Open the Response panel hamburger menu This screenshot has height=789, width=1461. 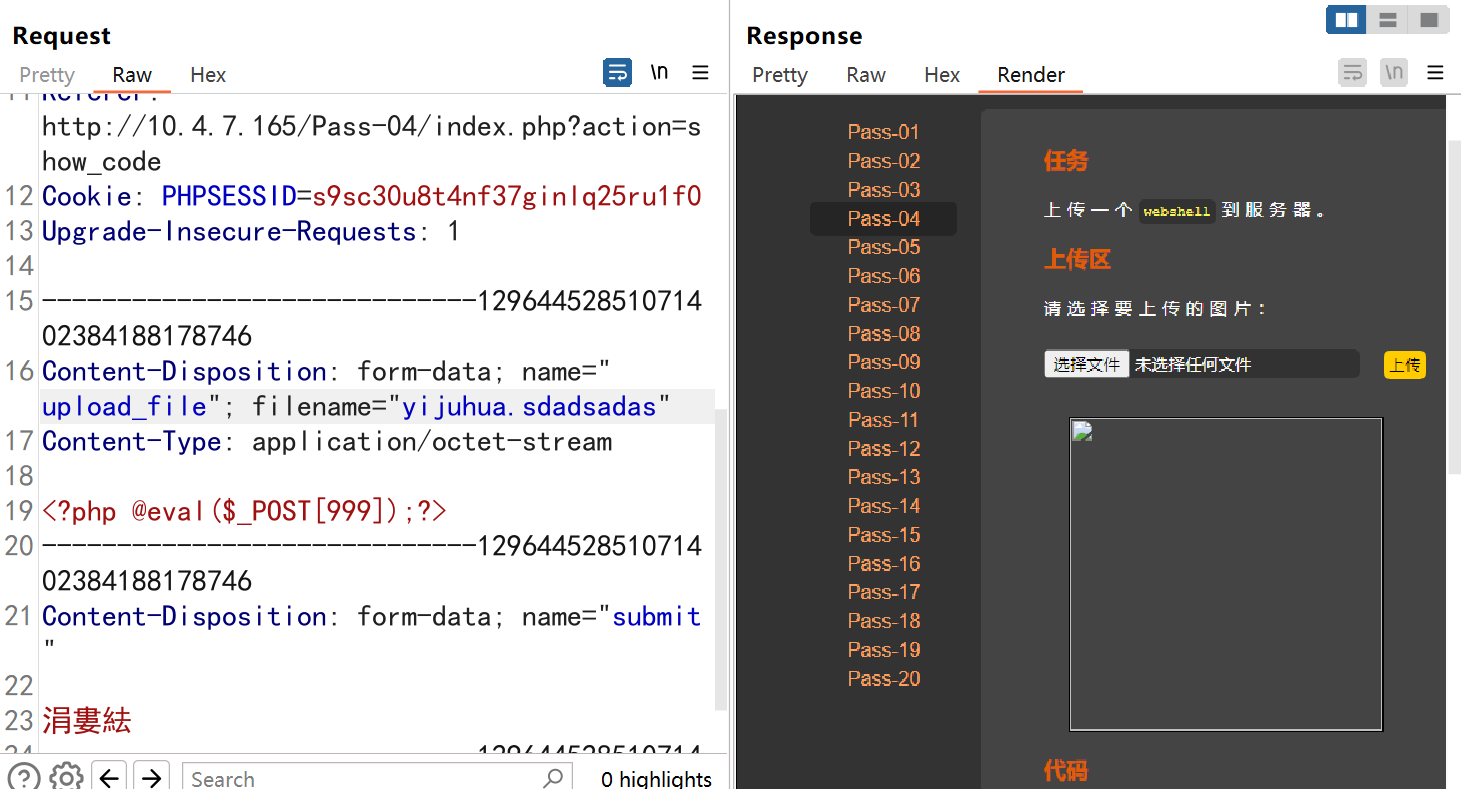[1435, 73]
